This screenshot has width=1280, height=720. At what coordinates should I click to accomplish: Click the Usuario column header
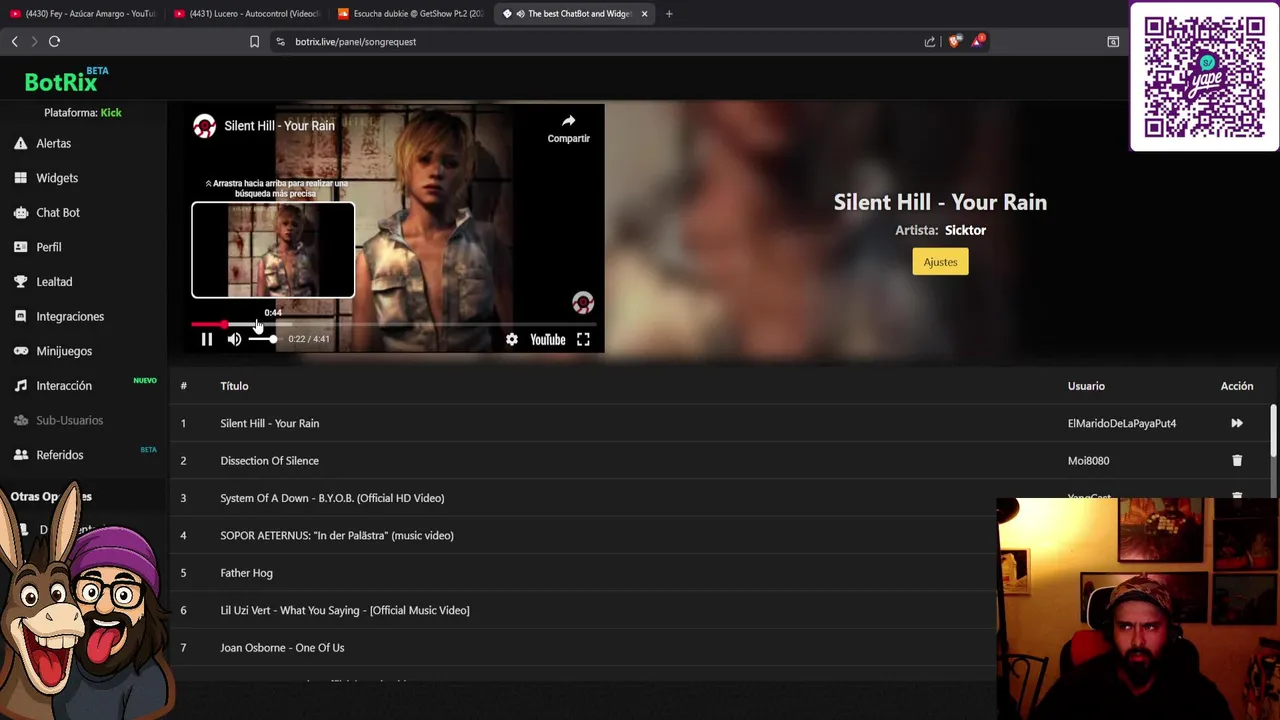pyautogui.click(x=1086, y=386)
